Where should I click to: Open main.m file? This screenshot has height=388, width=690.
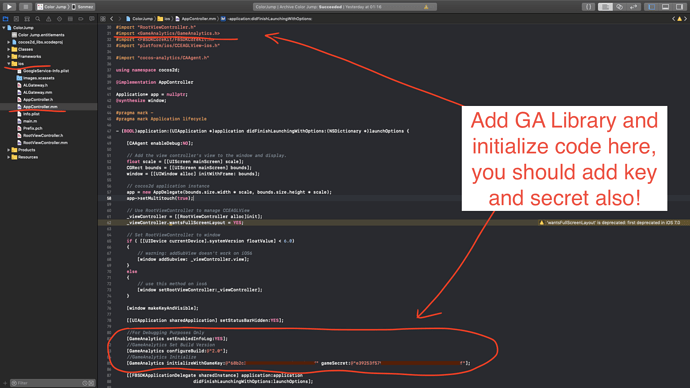[27, 121]
